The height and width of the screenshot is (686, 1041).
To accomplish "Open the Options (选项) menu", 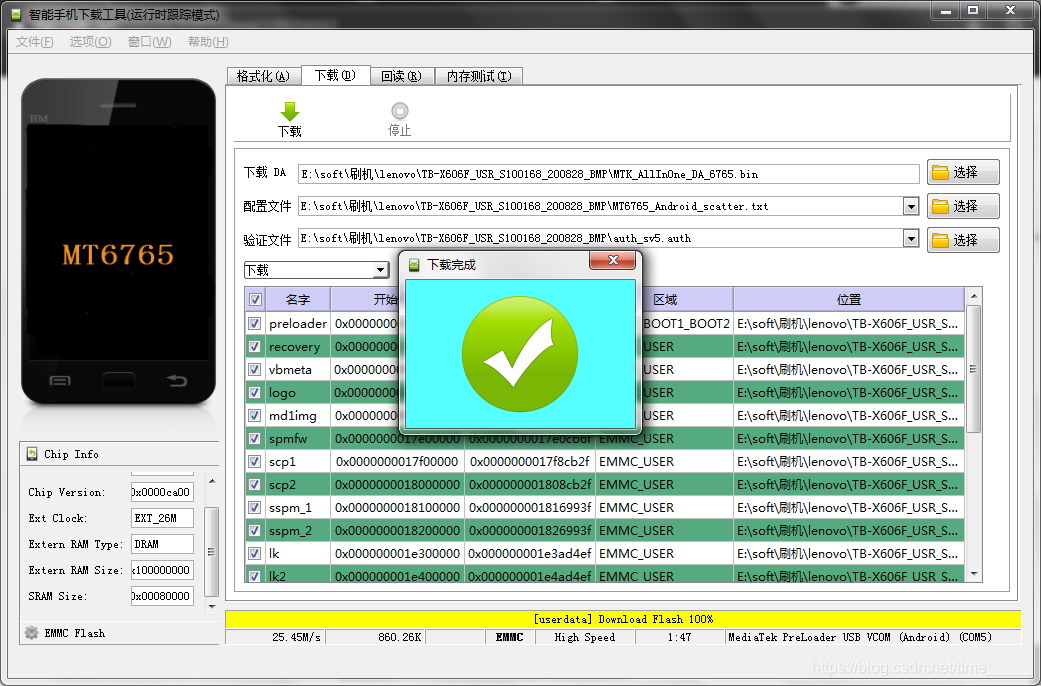I will pyautogui.click(x=90, y=42).
